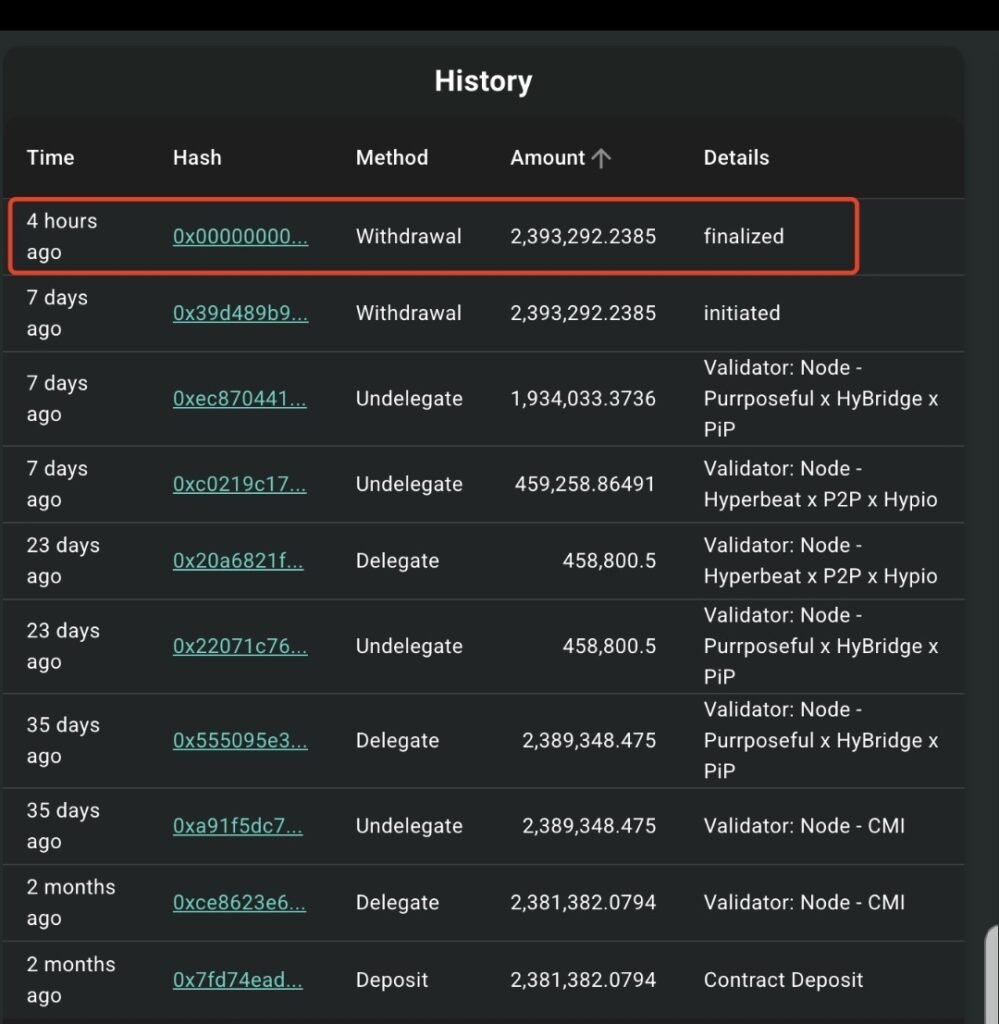The image size is (999, 1024).
Task: Click the History panel title
Action: point(483,81)
